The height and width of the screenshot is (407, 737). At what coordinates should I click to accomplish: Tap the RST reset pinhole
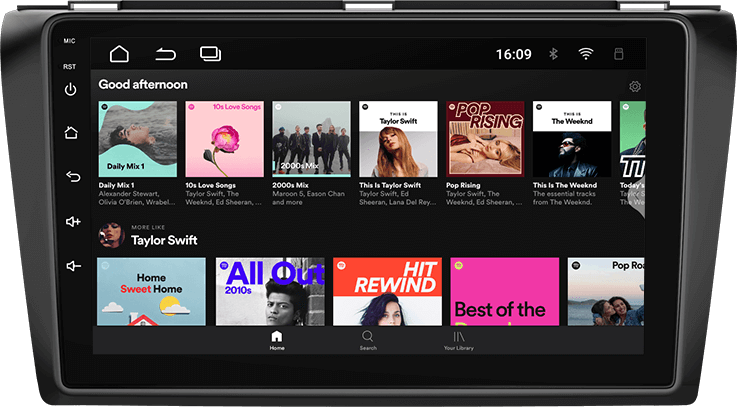70,67
